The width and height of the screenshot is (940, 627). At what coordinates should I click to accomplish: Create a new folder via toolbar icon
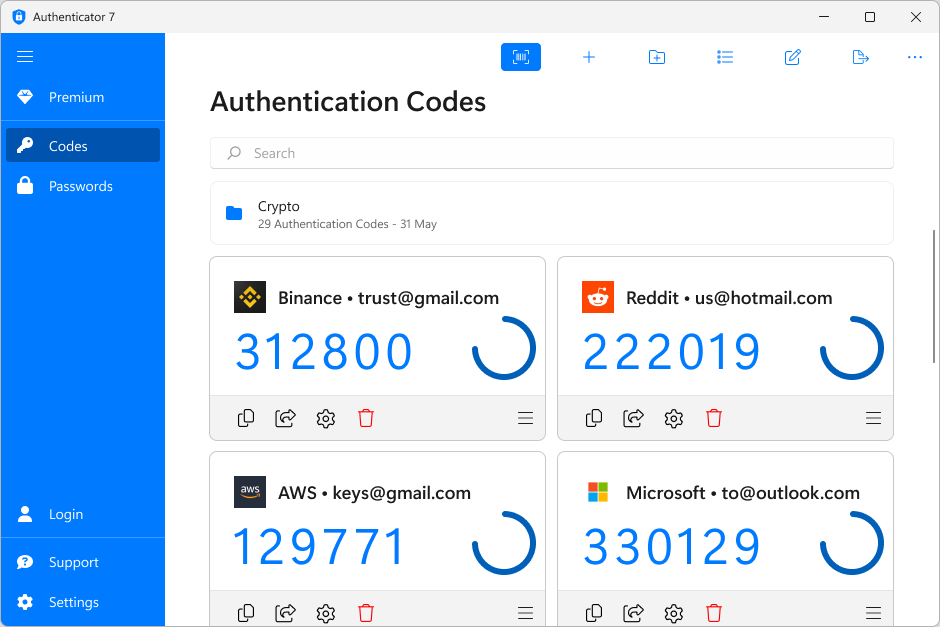[657, 57]
